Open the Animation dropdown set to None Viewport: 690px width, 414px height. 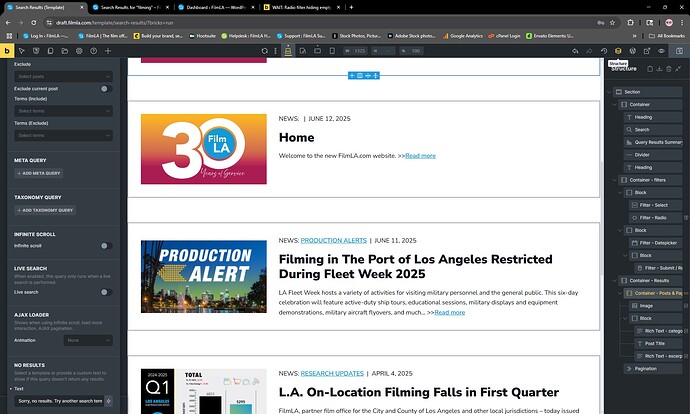[87, 340]
